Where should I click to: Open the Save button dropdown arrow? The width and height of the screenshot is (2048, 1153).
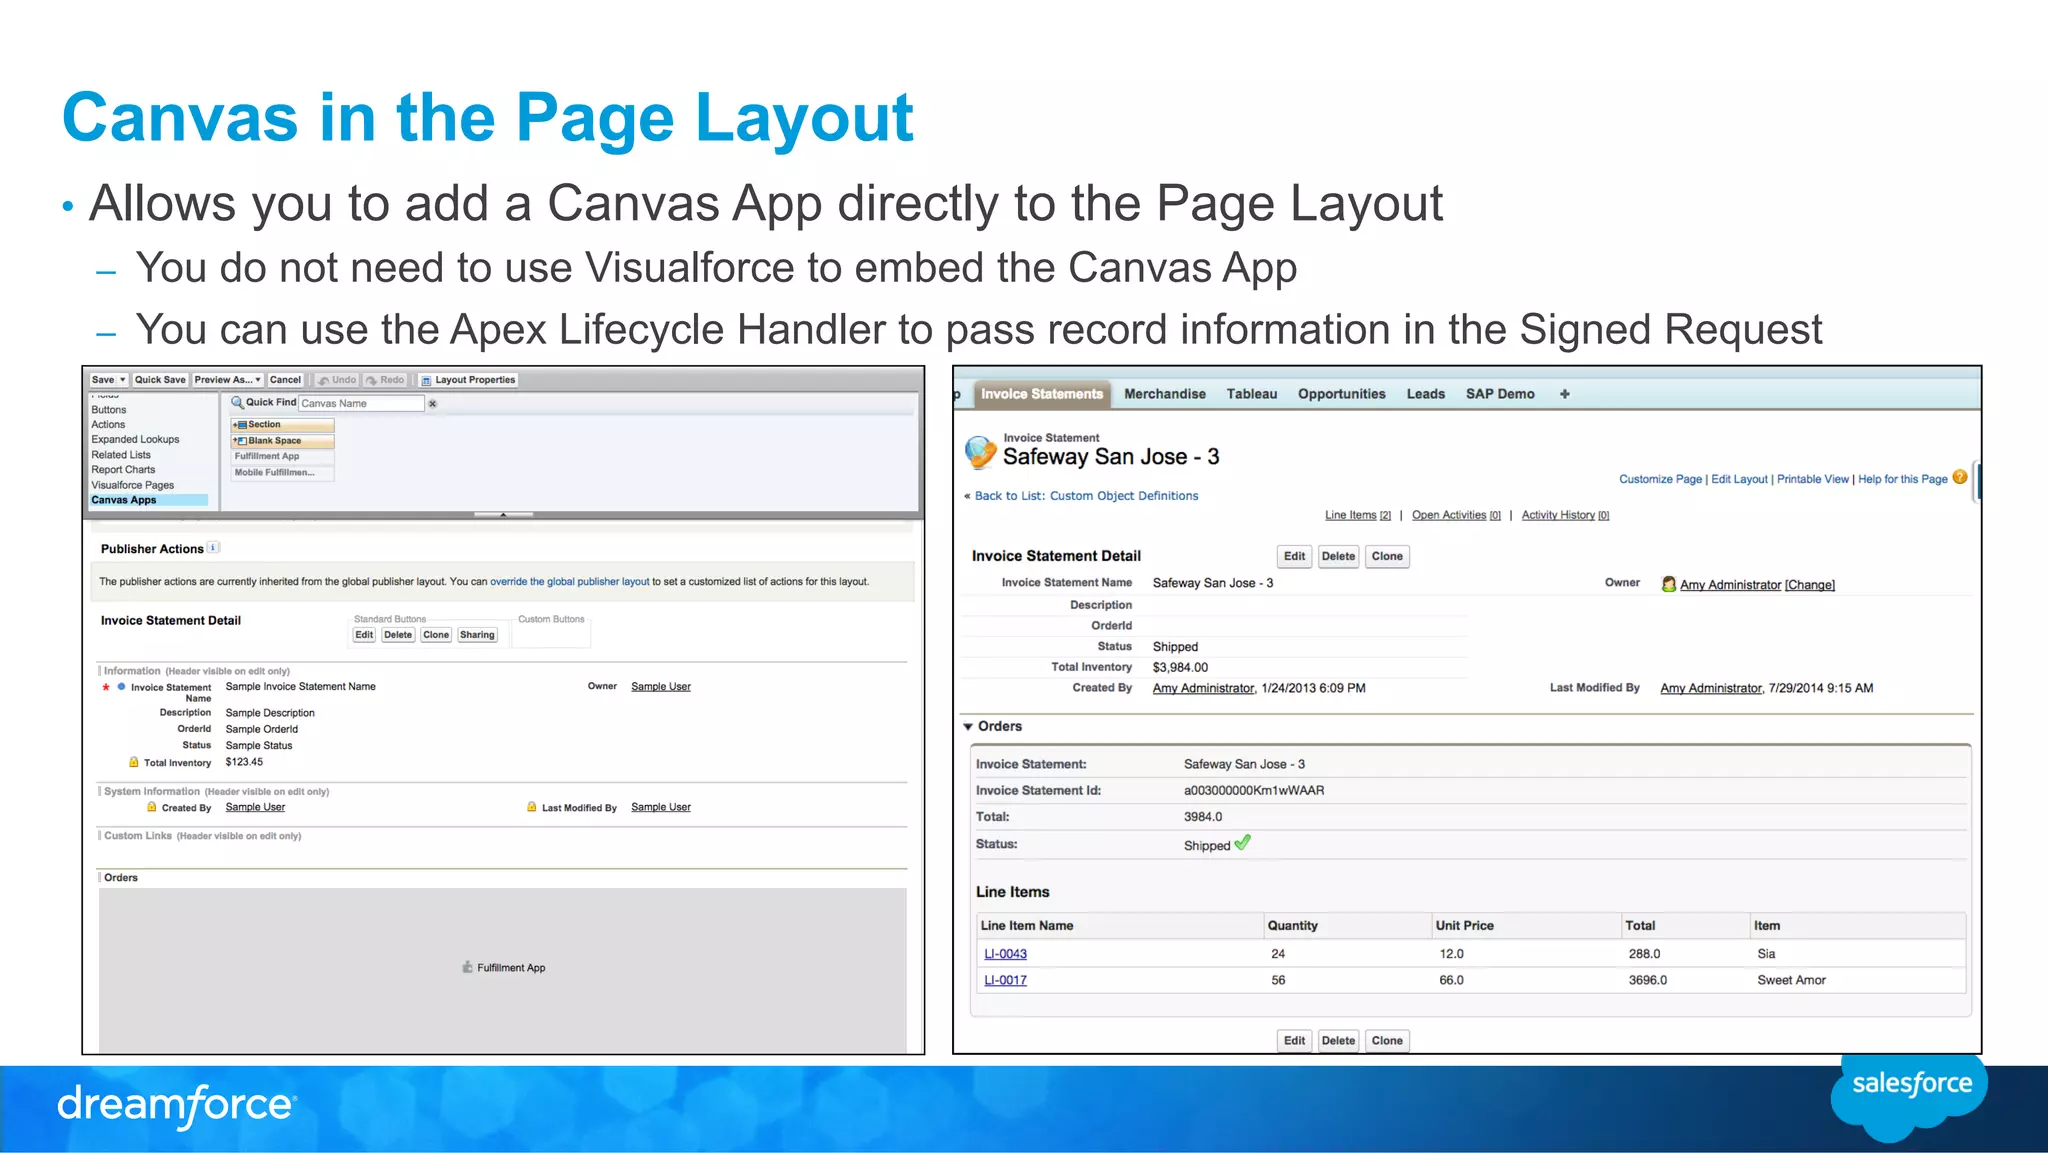coord(122,380)
